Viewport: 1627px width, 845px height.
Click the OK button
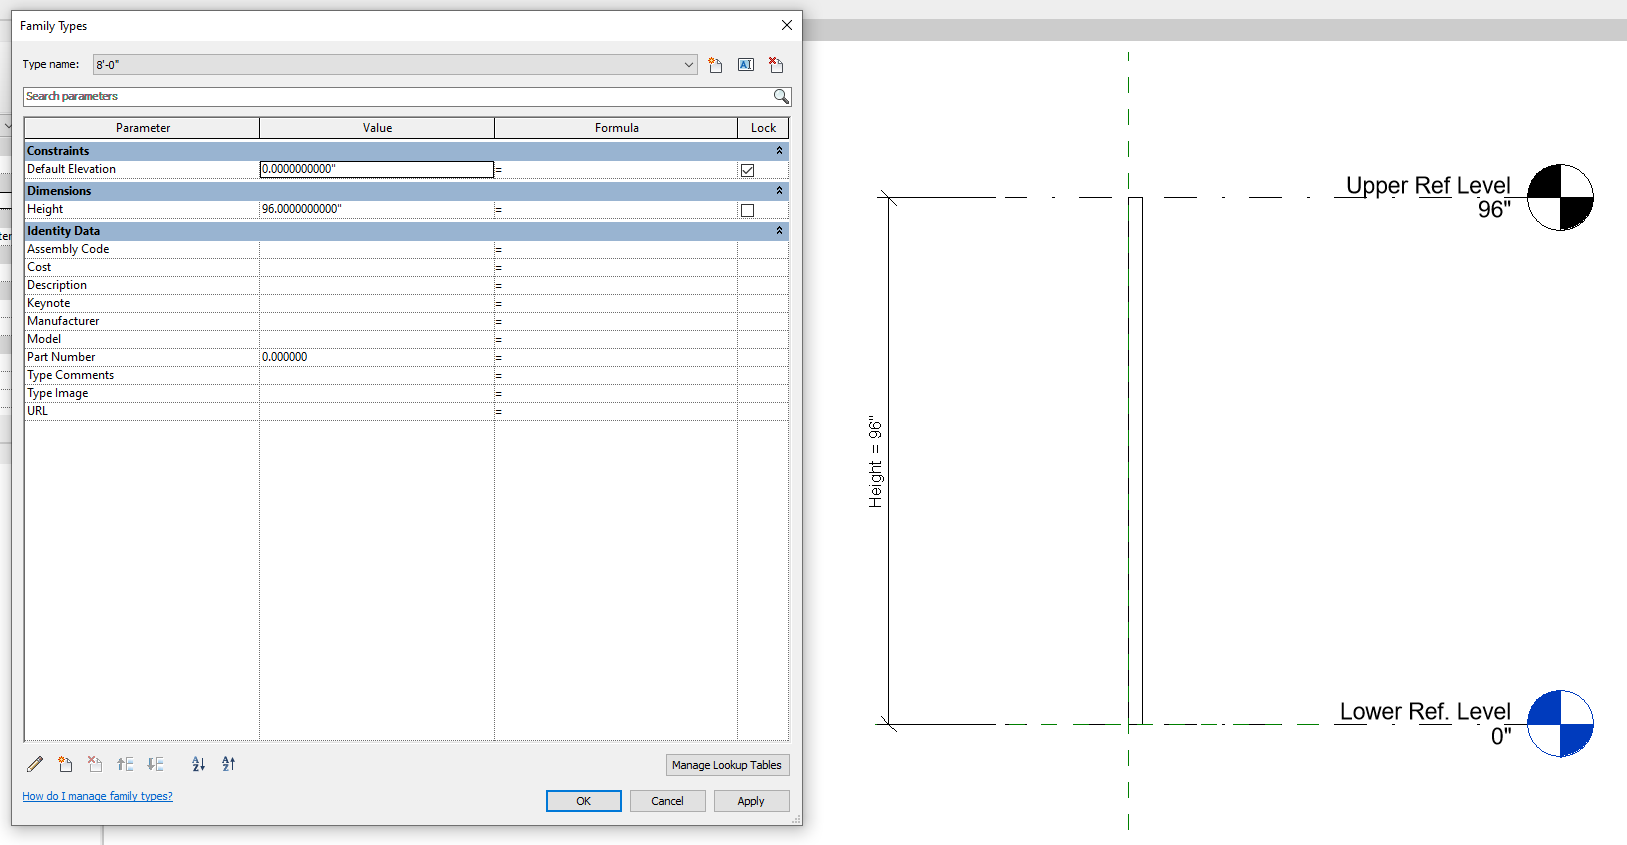click(584, 801)
